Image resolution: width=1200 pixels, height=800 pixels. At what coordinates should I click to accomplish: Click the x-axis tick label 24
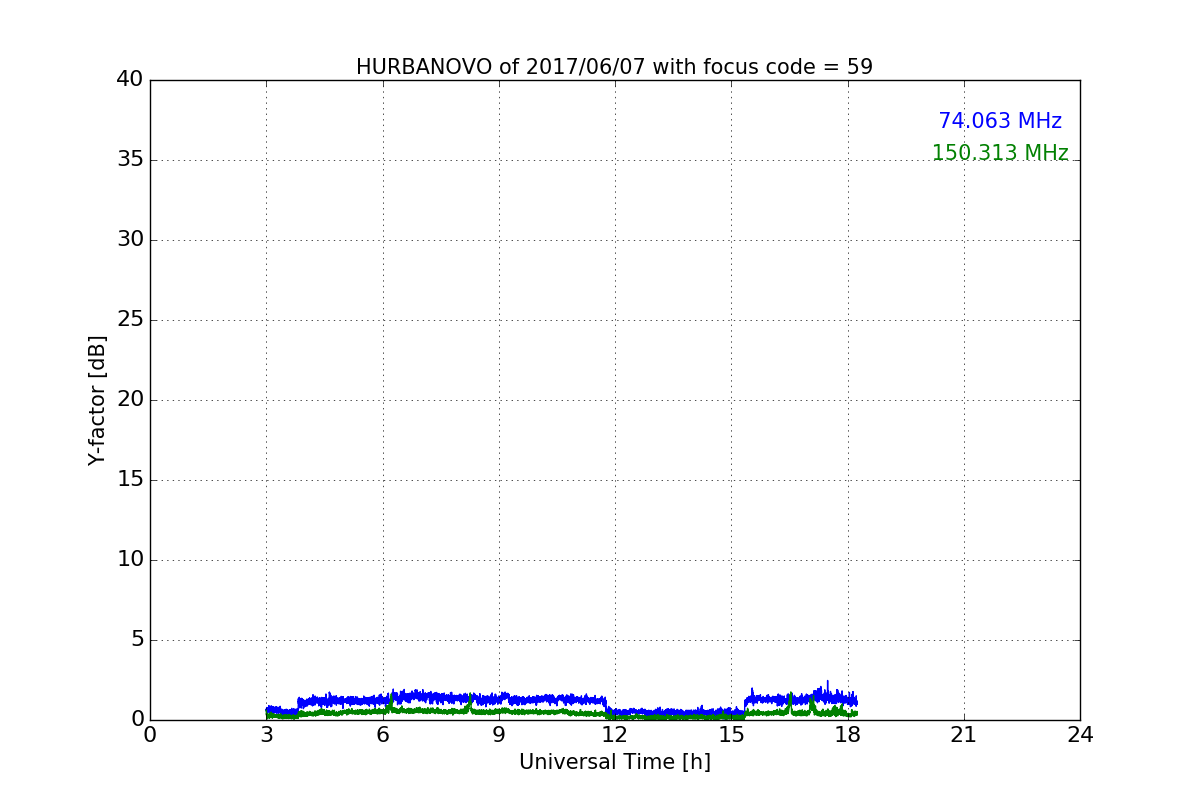[x=1080, y=735]
